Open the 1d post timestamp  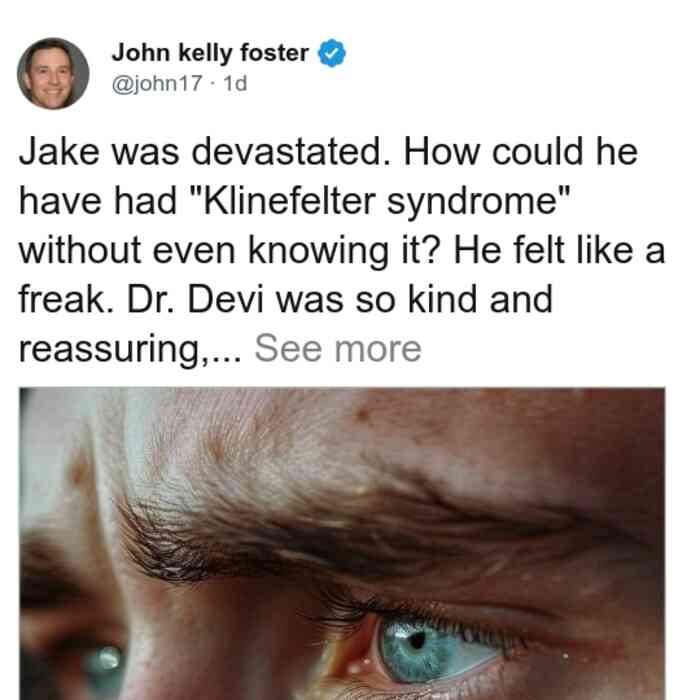(235, 83)
